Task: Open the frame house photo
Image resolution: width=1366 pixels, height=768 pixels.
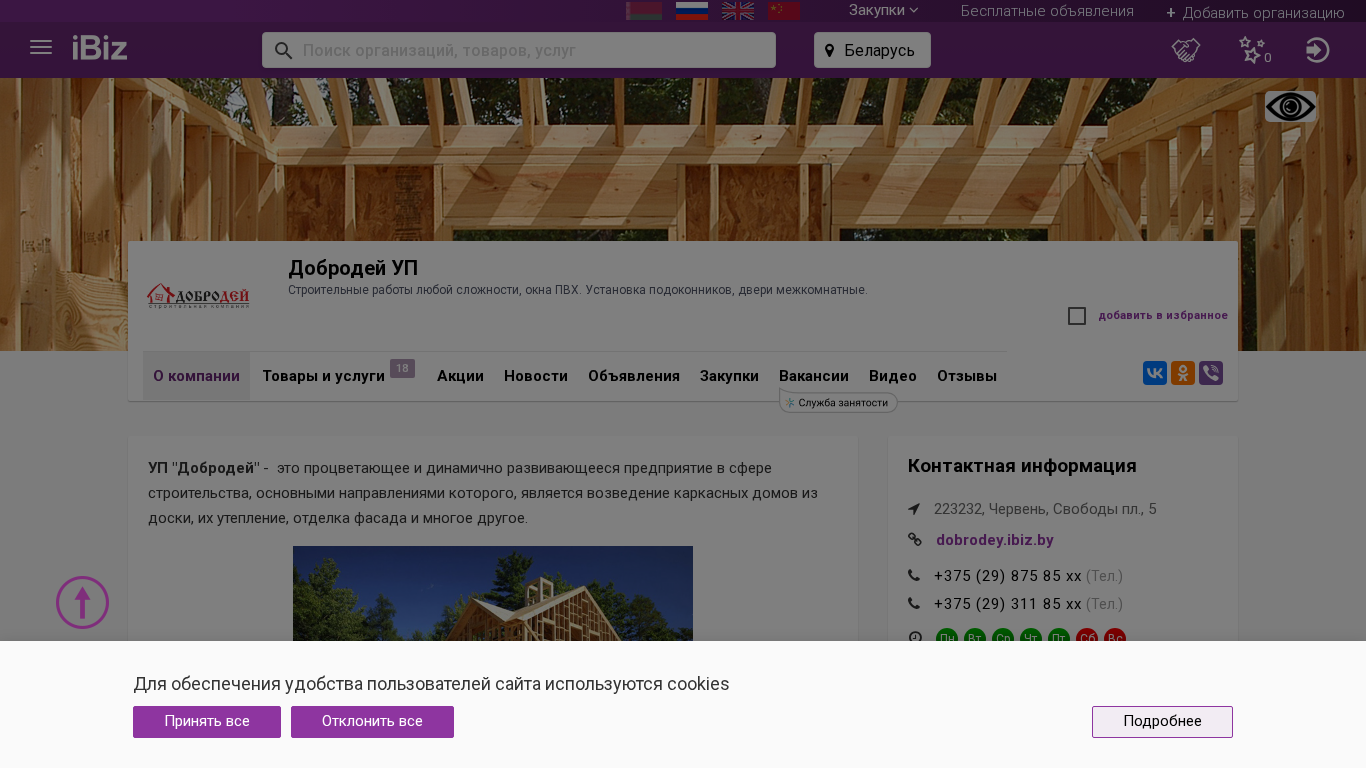Action: click(493, 594)
